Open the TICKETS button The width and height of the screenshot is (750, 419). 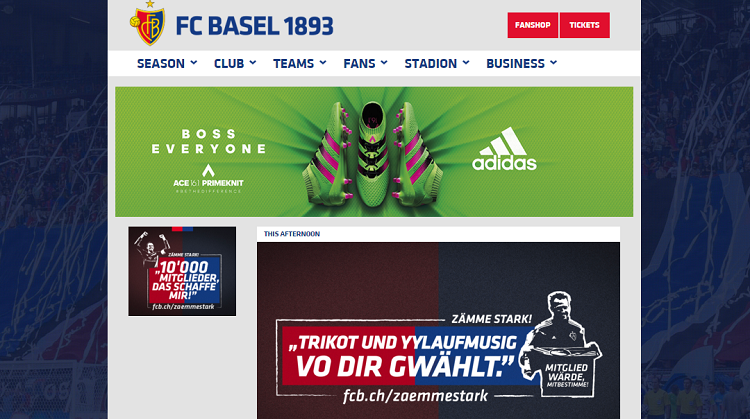click(x=585, y=25)
